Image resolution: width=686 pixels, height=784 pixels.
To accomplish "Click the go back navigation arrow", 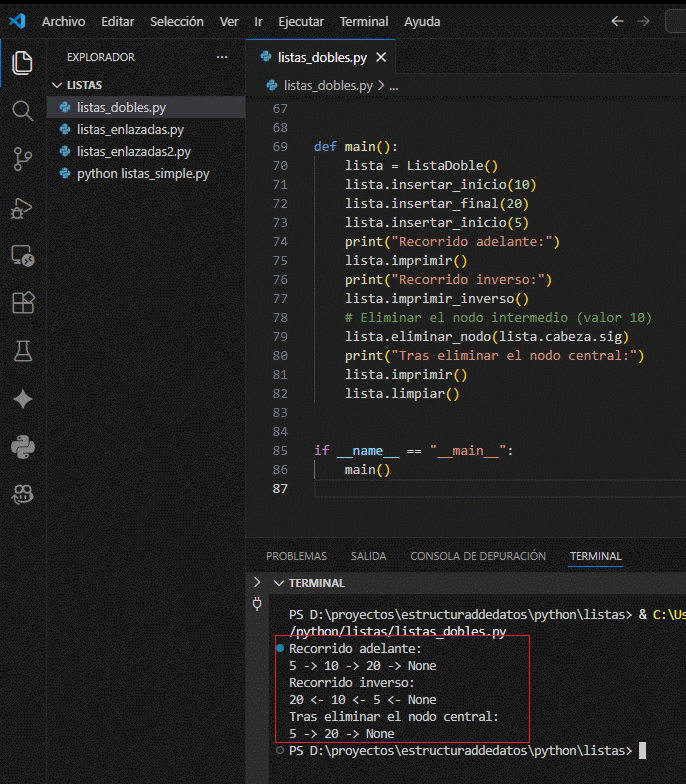I will pos(617,21).
